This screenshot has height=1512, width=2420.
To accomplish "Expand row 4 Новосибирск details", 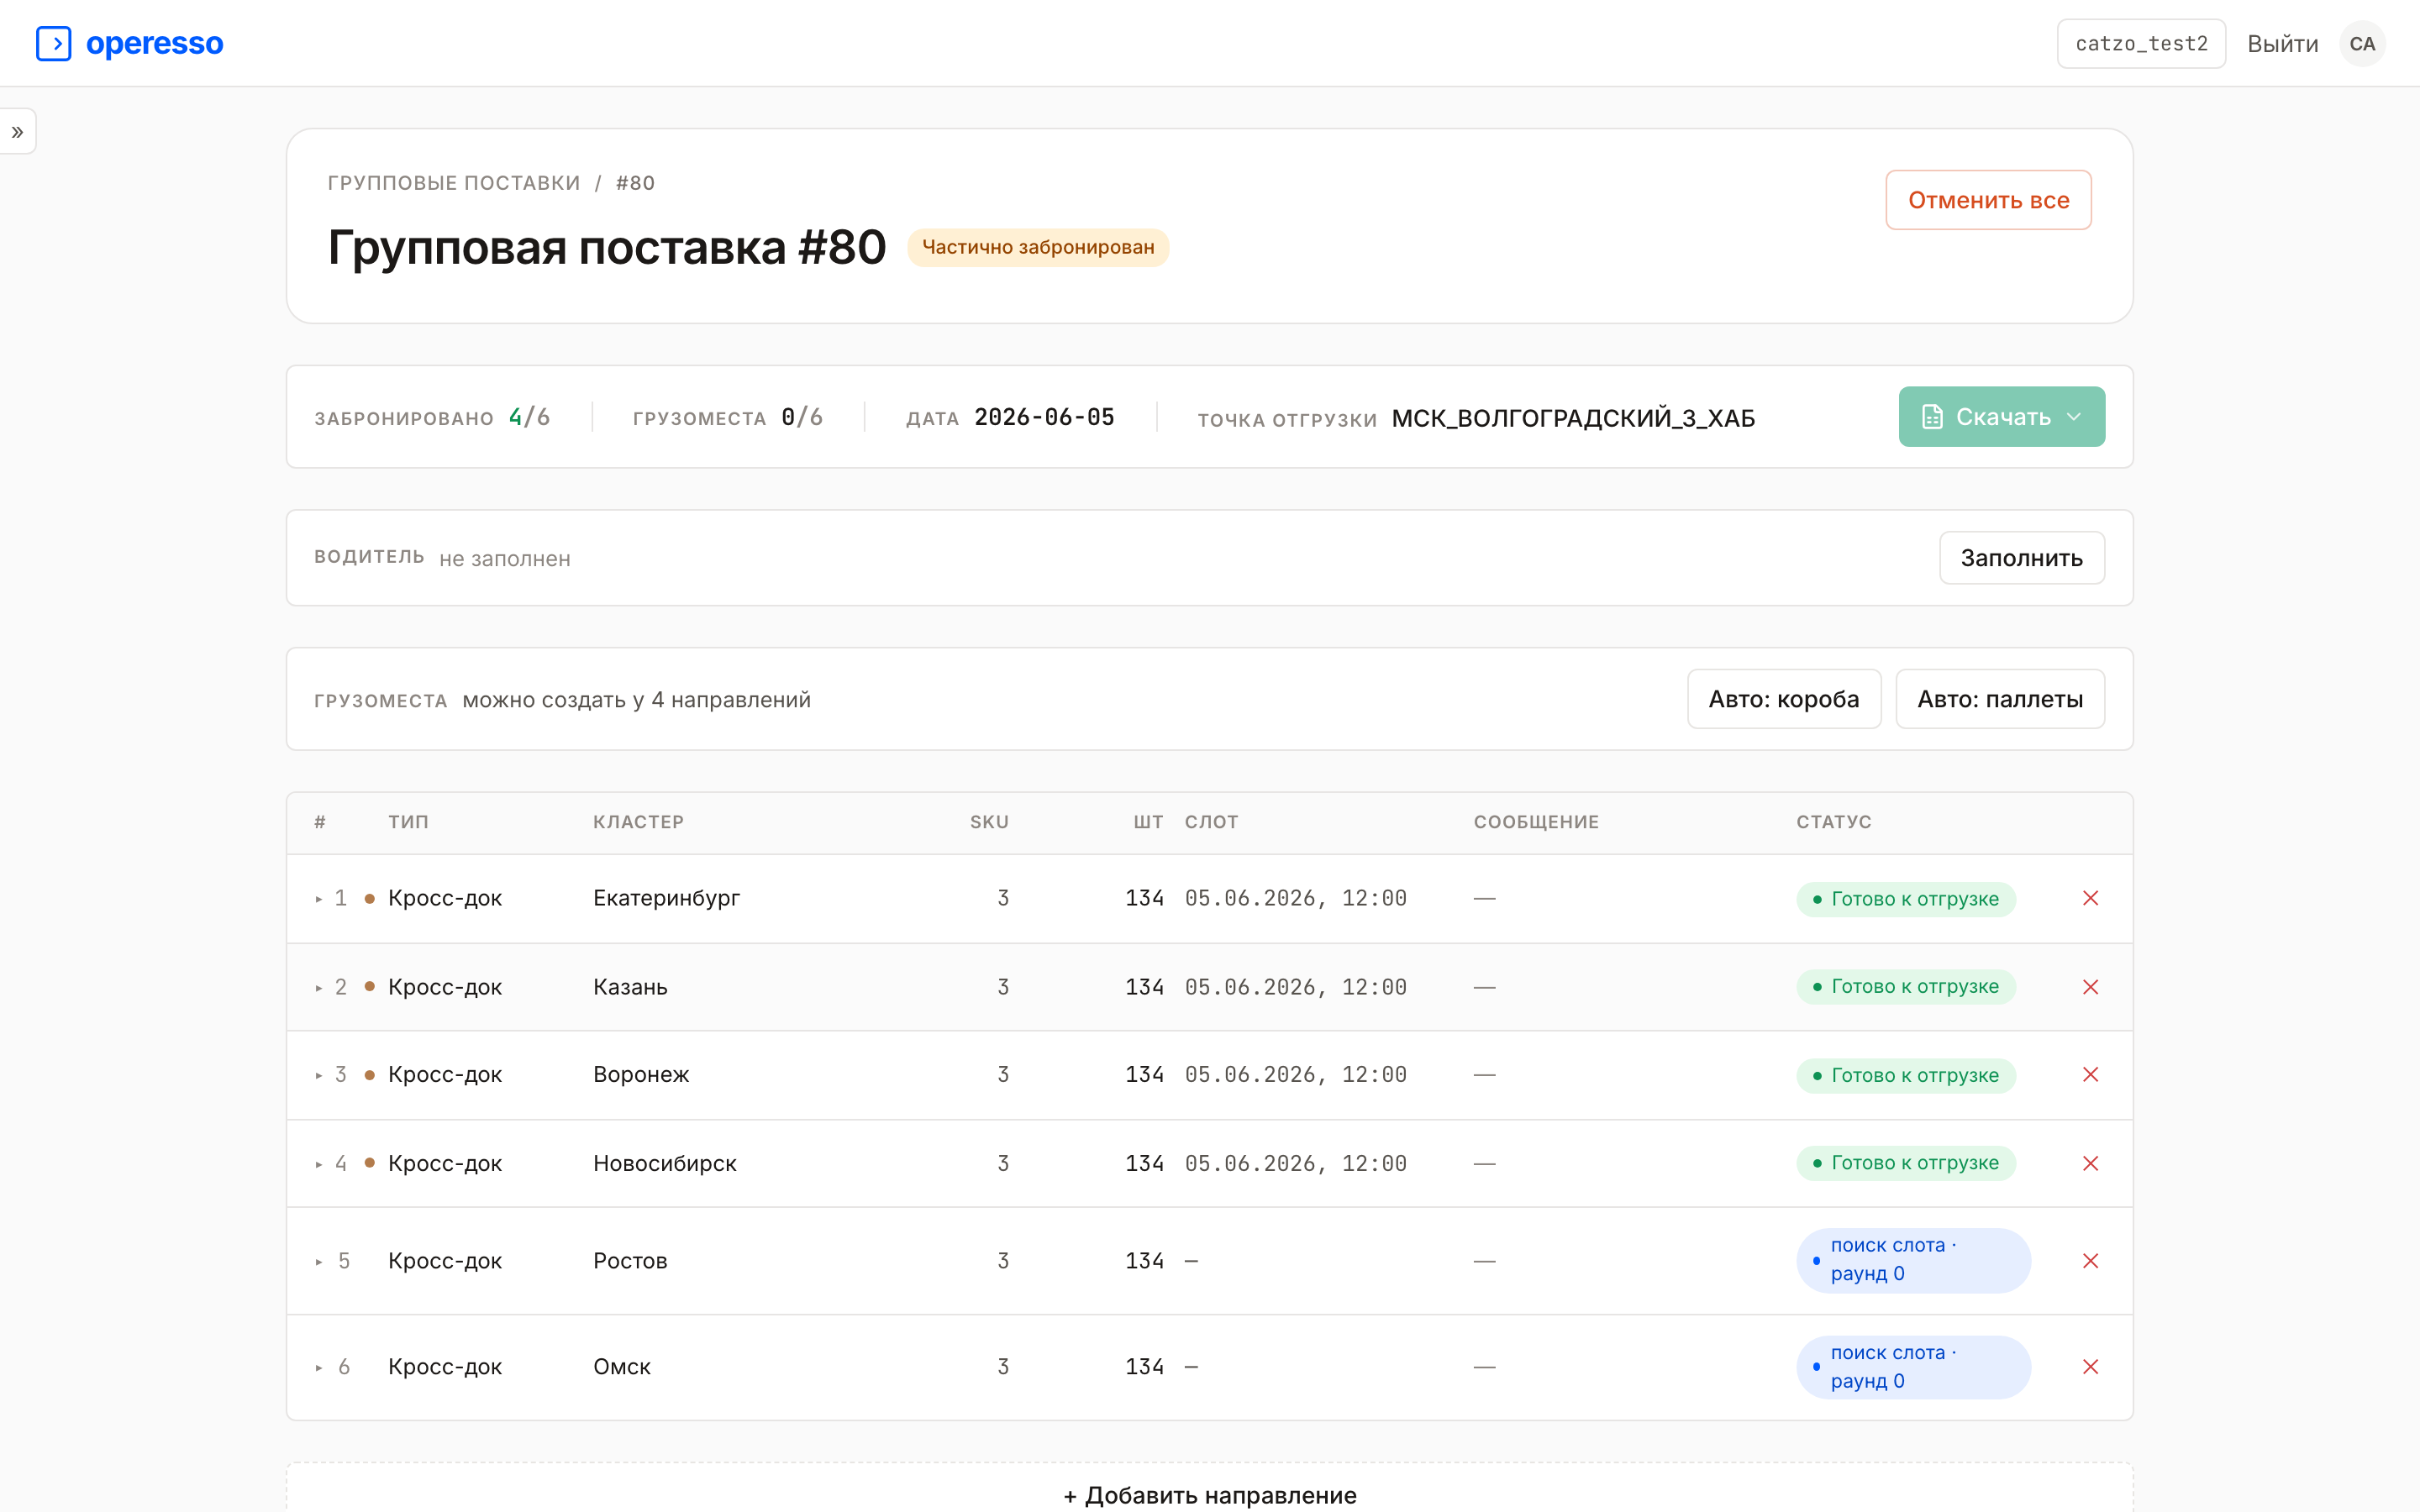I will point(319,1164).
